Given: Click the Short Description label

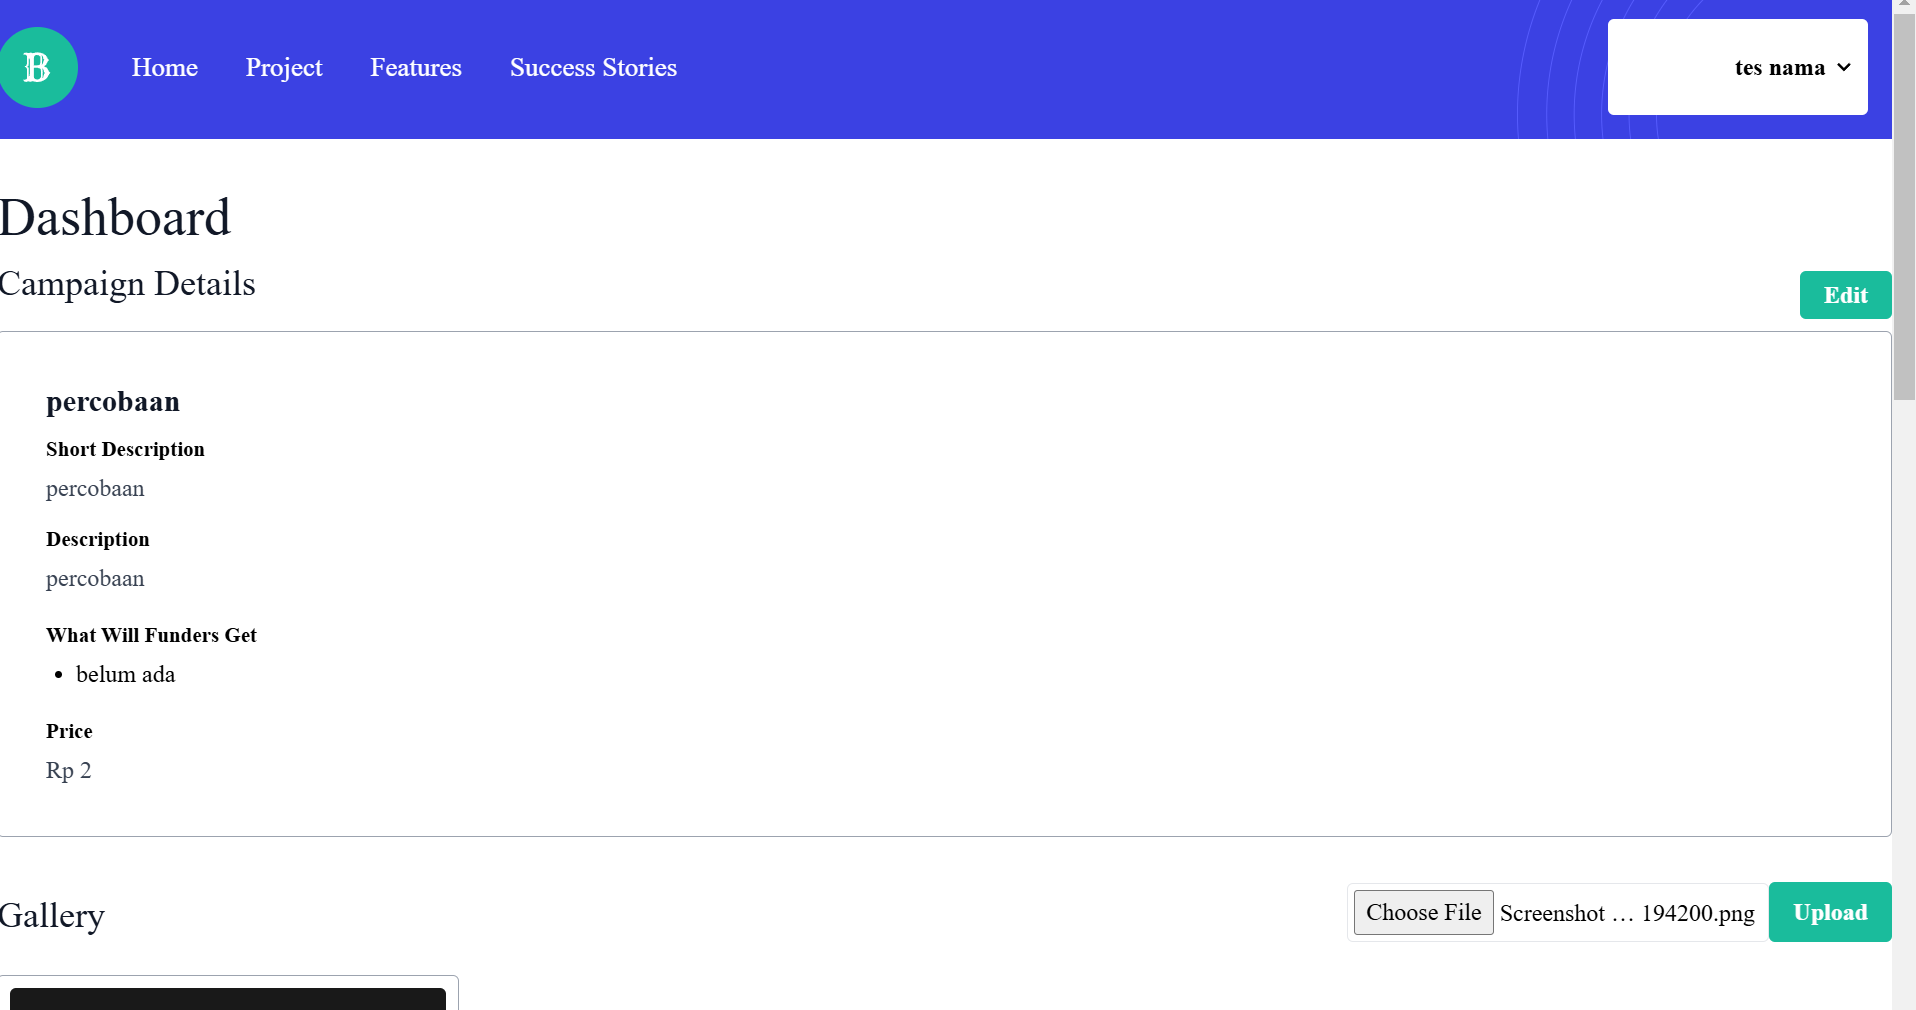Looking at the screenshot, I should coord(125,449).
